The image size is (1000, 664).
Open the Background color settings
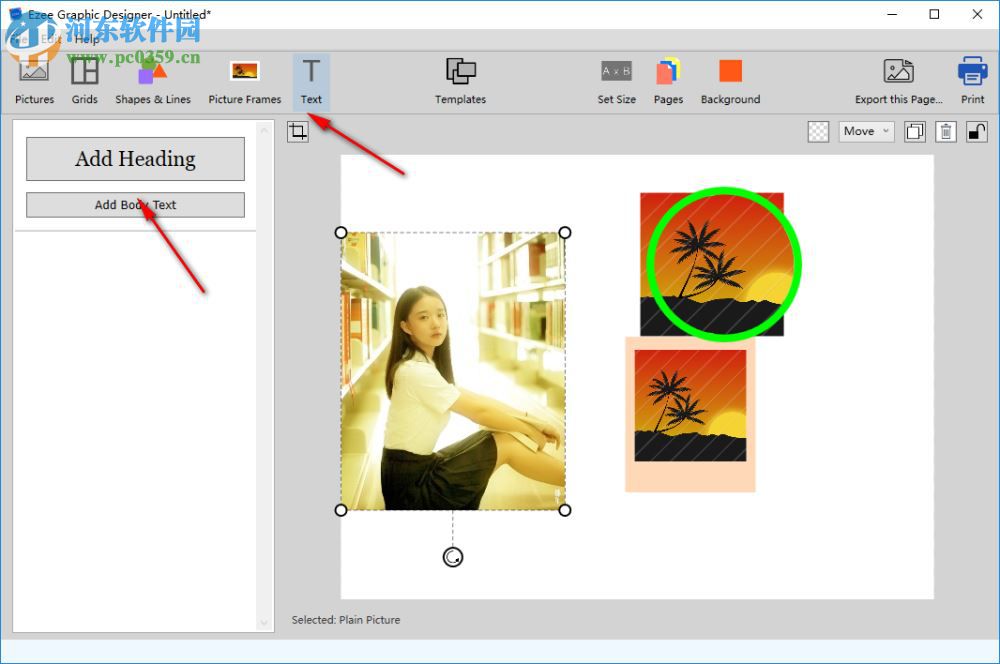[x=730, y=80]
